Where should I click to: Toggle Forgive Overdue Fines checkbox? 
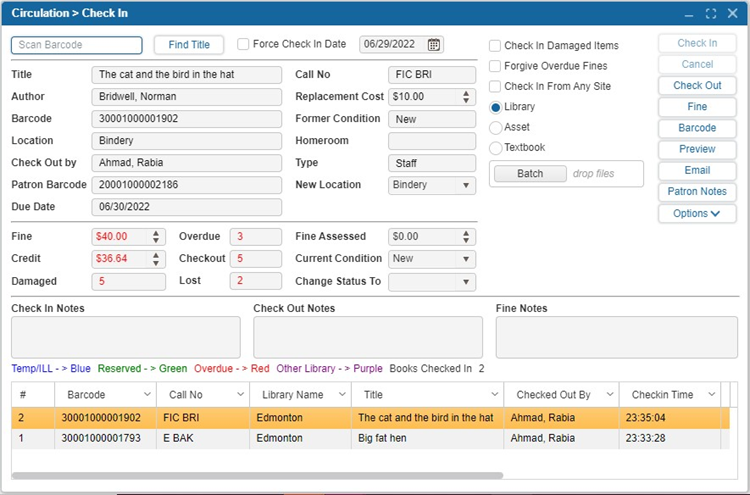(496, 66)
